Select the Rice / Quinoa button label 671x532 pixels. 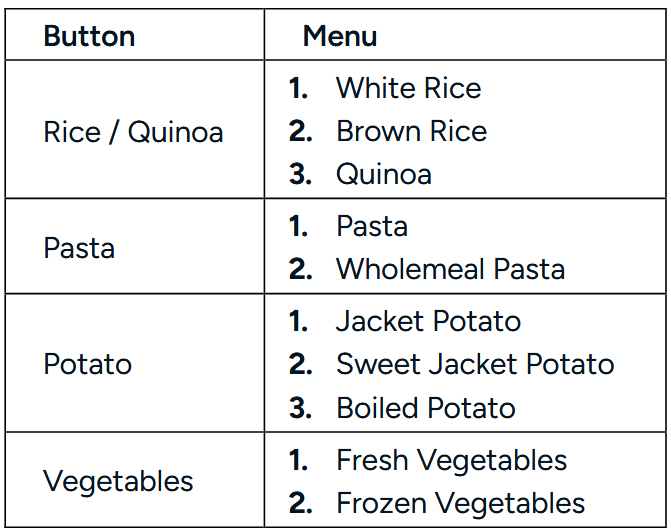pos(133,132)
